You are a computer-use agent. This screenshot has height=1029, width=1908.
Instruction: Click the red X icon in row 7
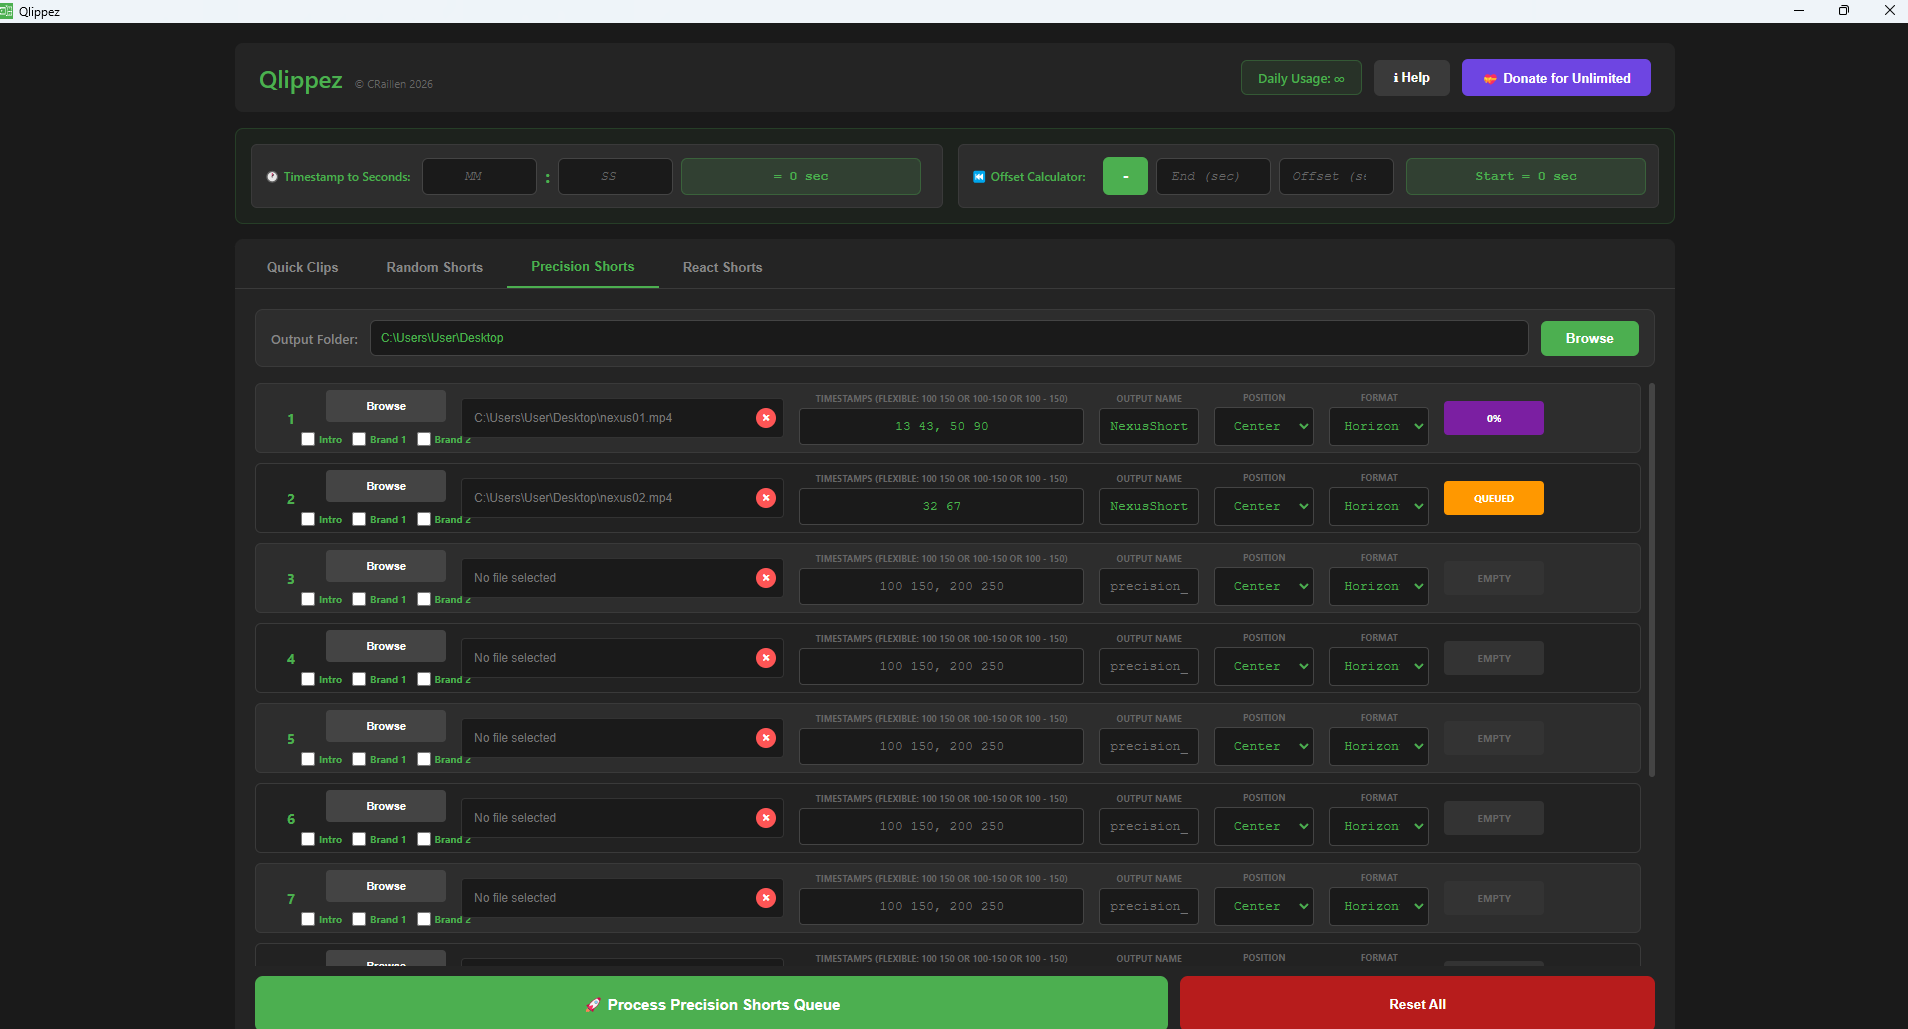[x=766, y=898]
